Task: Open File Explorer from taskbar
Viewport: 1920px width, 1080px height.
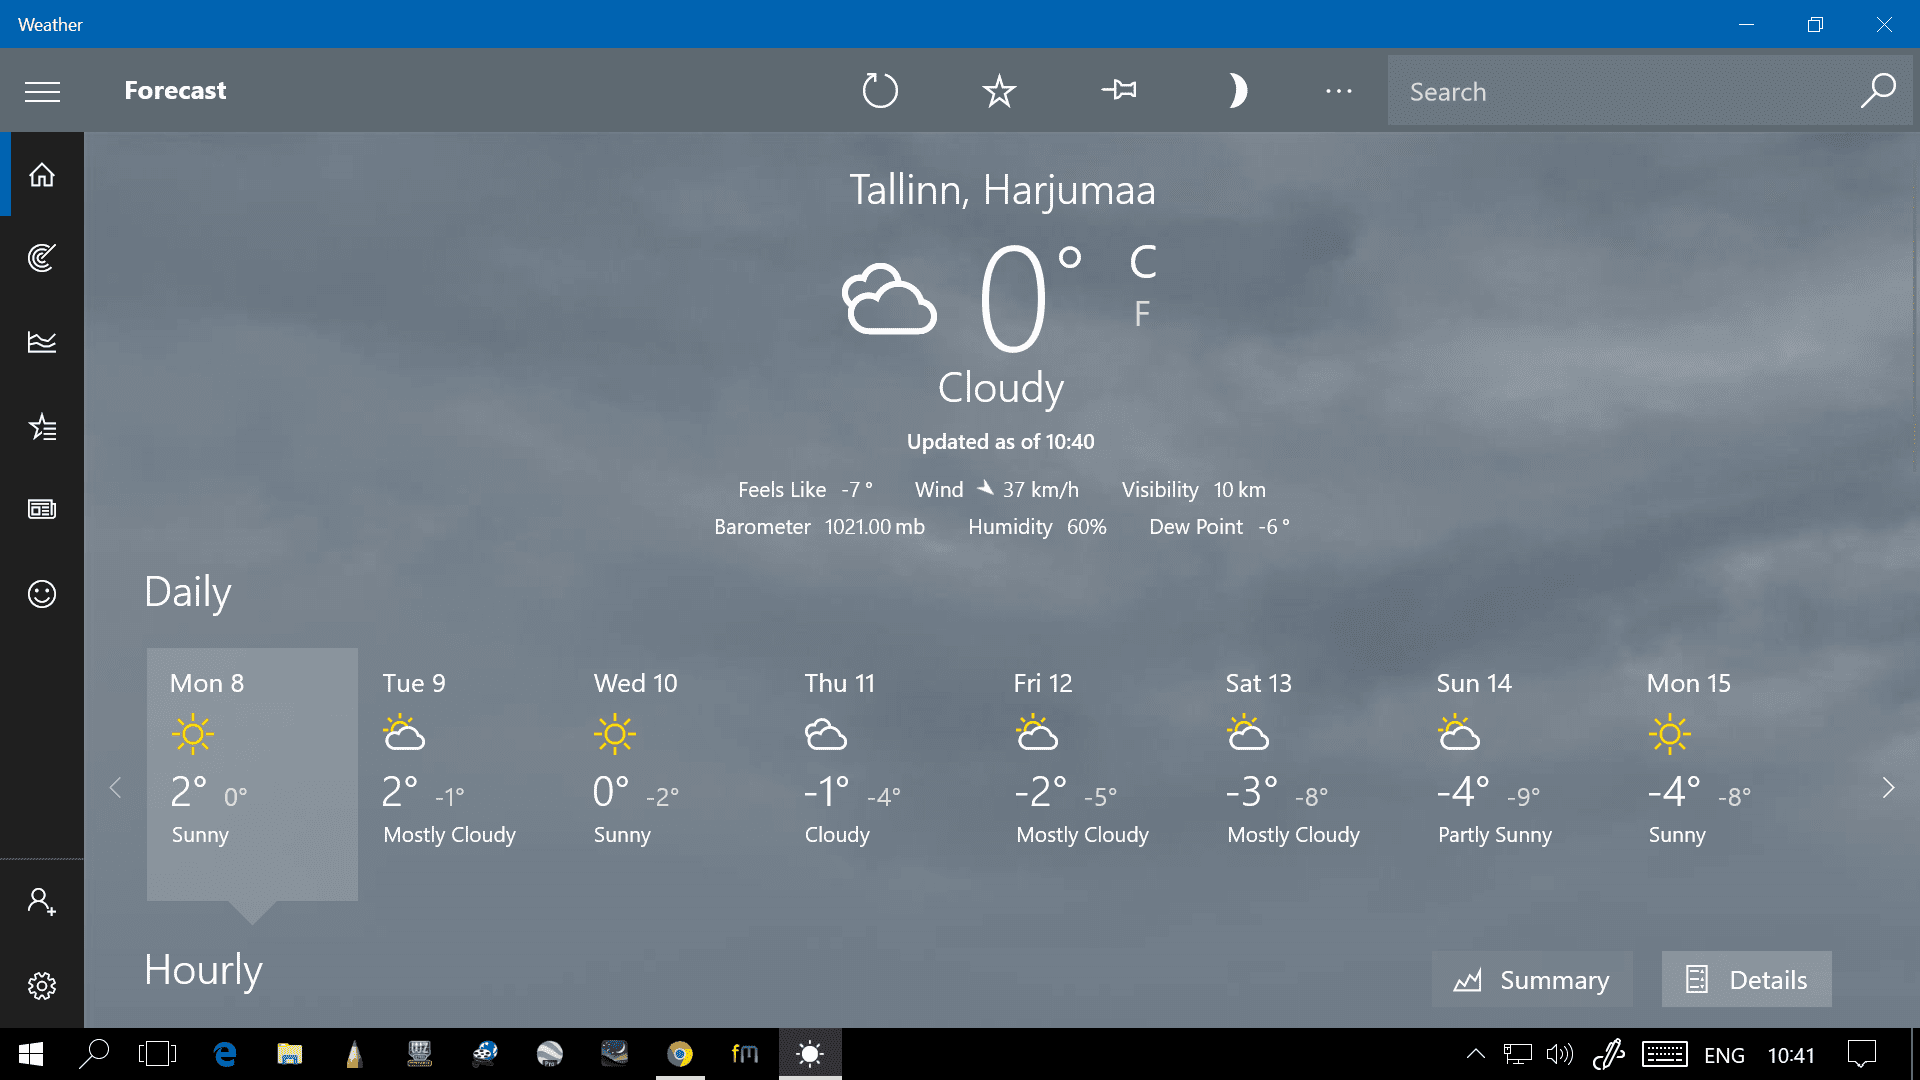Action: coord(290,1054)
